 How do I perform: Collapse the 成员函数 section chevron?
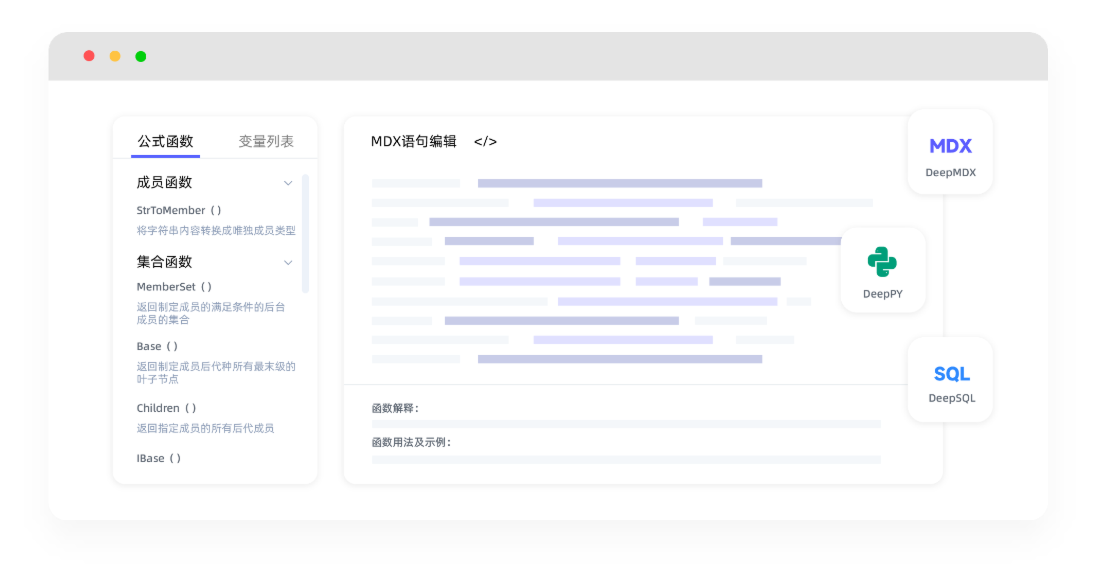pos(288,183)
